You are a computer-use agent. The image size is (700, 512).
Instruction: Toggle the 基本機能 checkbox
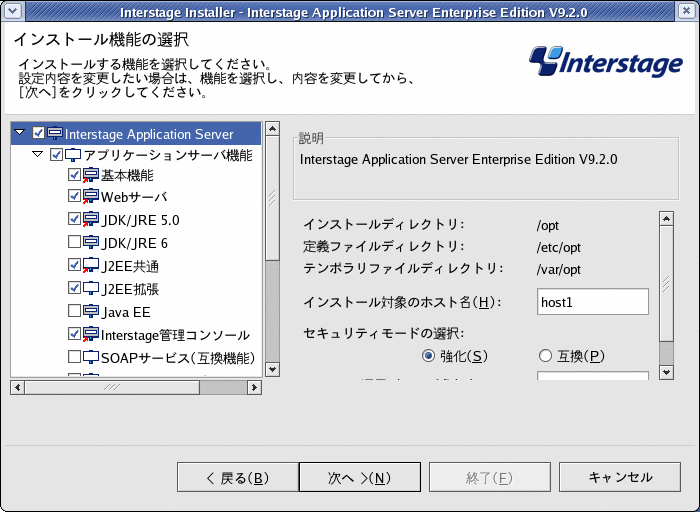click(x=74, y=175)
